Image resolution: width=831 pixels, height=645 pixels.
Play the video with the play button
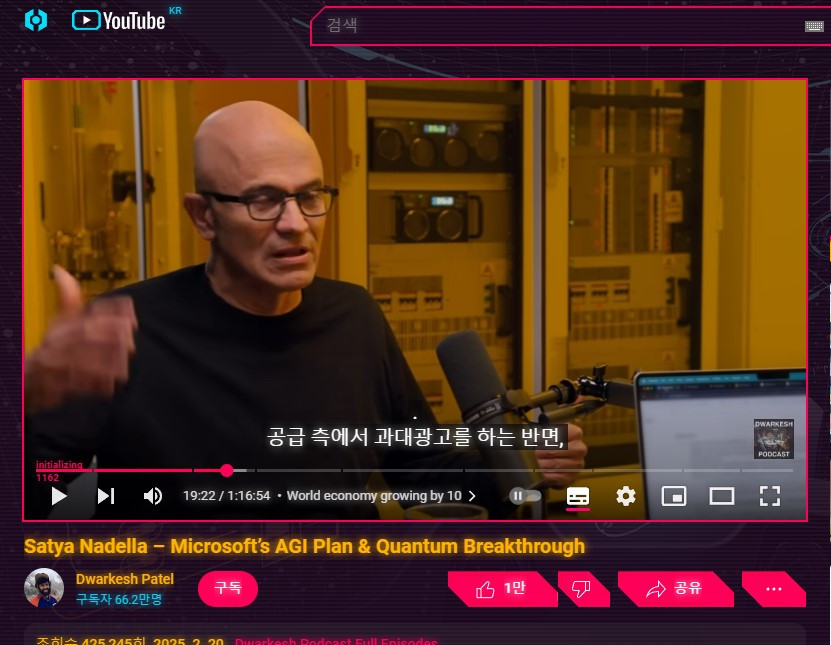[x=58, y=496]
